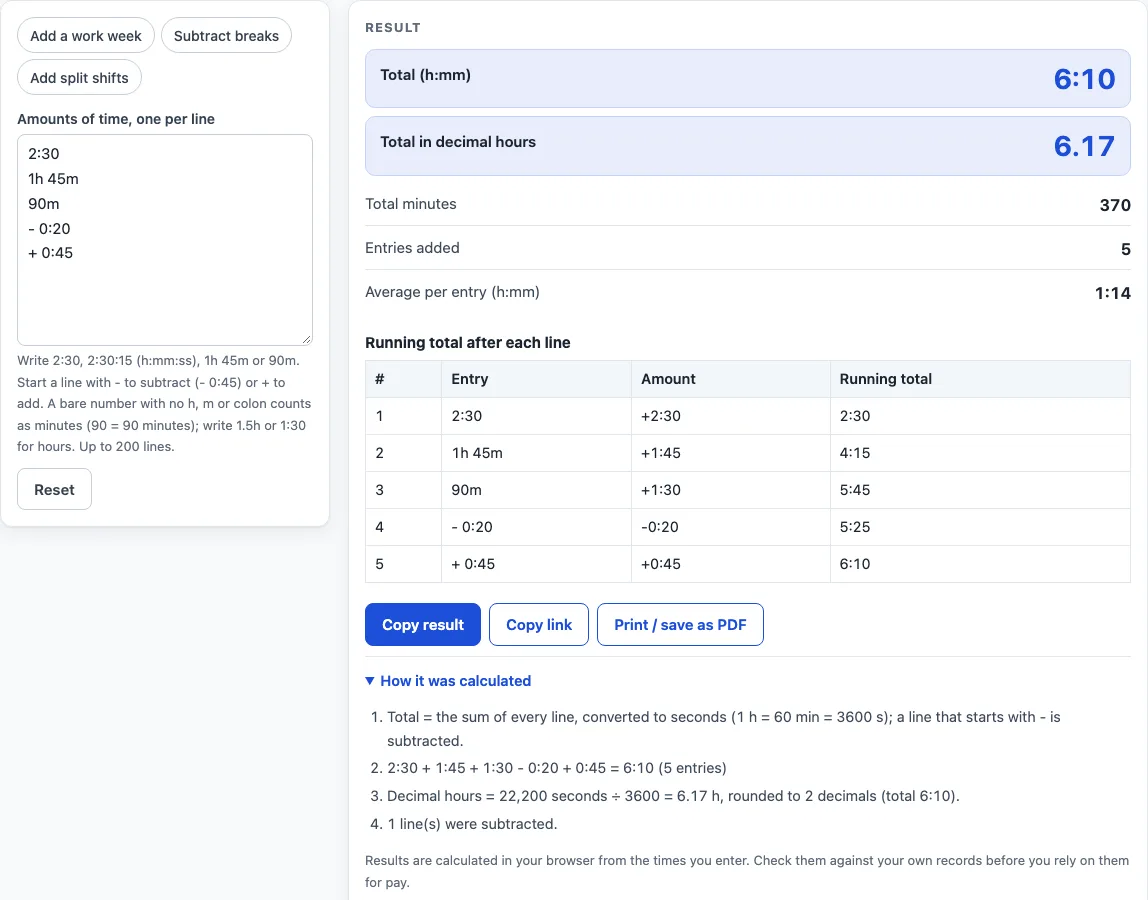Click the "Decimal hours = 22,200 seconds" step
Screen dimensions: 1148x900
pyautogui.click(x=674, y=796)
